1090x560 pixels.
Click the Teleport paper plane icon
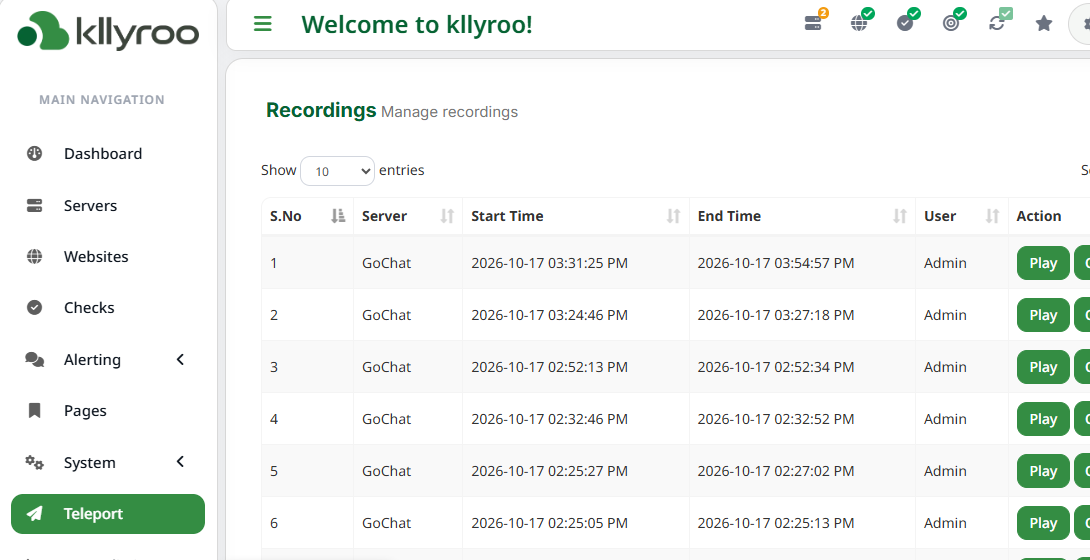pyautogui.click(x=34, y=514)
